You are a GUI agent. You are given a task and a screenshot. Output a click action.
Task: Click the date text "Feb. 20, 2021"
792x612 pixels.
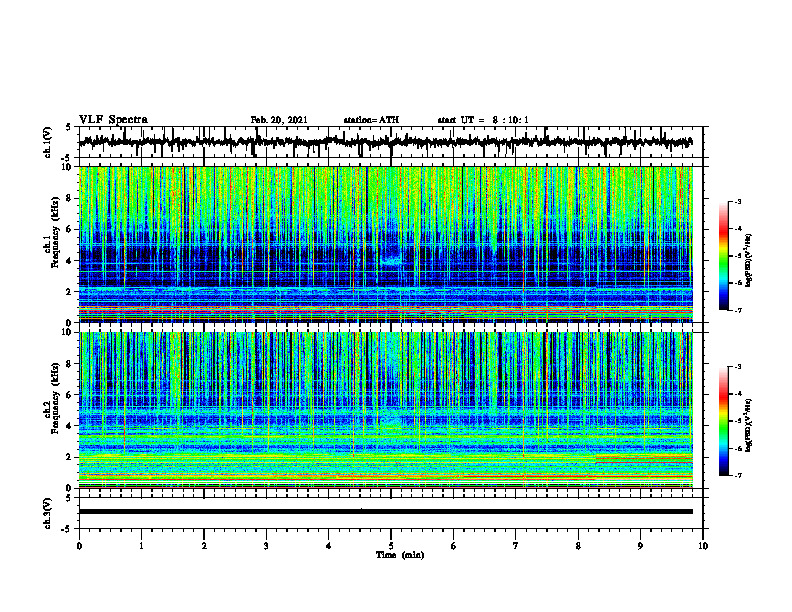pos(279,120)
